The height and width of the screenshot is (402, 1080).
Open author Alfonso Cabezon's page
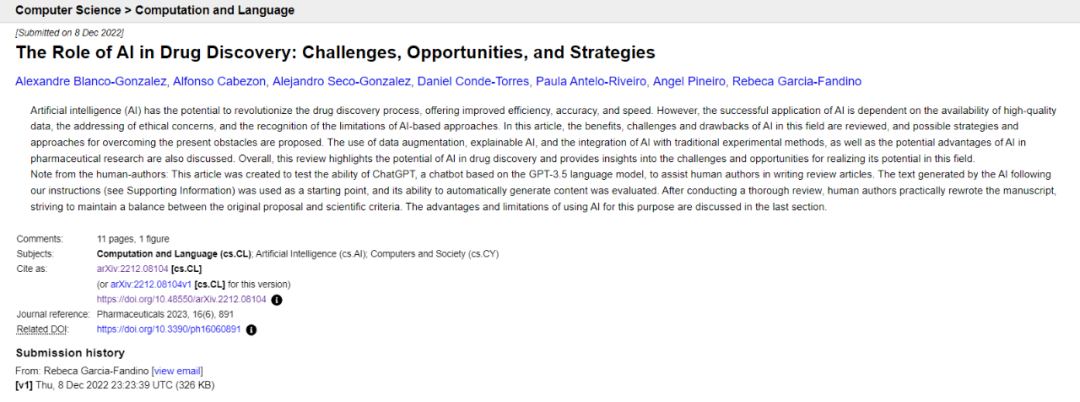[217, 81]
